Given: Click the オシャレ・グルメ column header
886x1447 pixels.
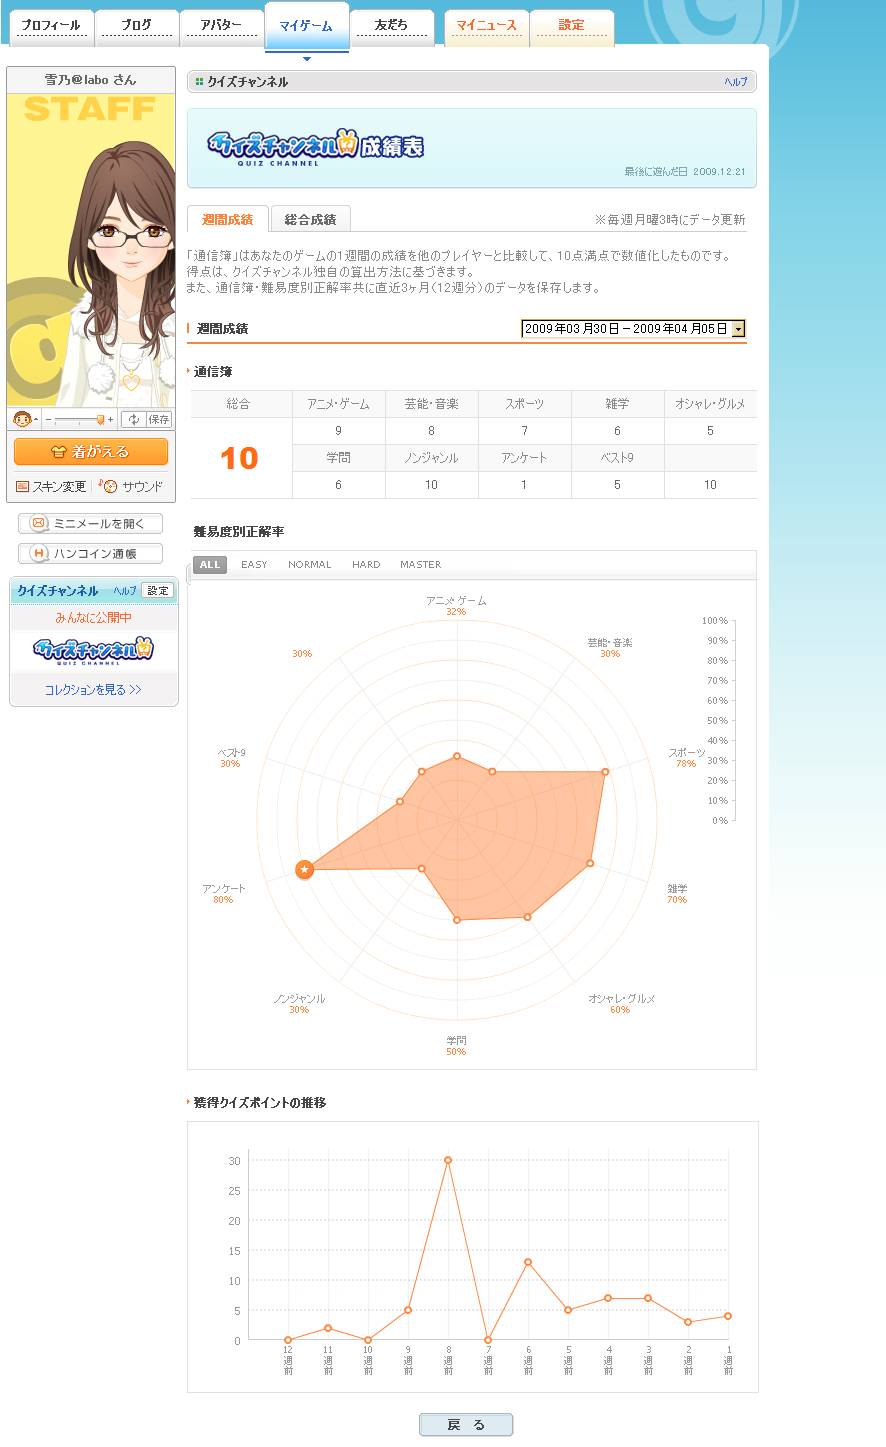Looking at the screenshot, I should (710, 404).
